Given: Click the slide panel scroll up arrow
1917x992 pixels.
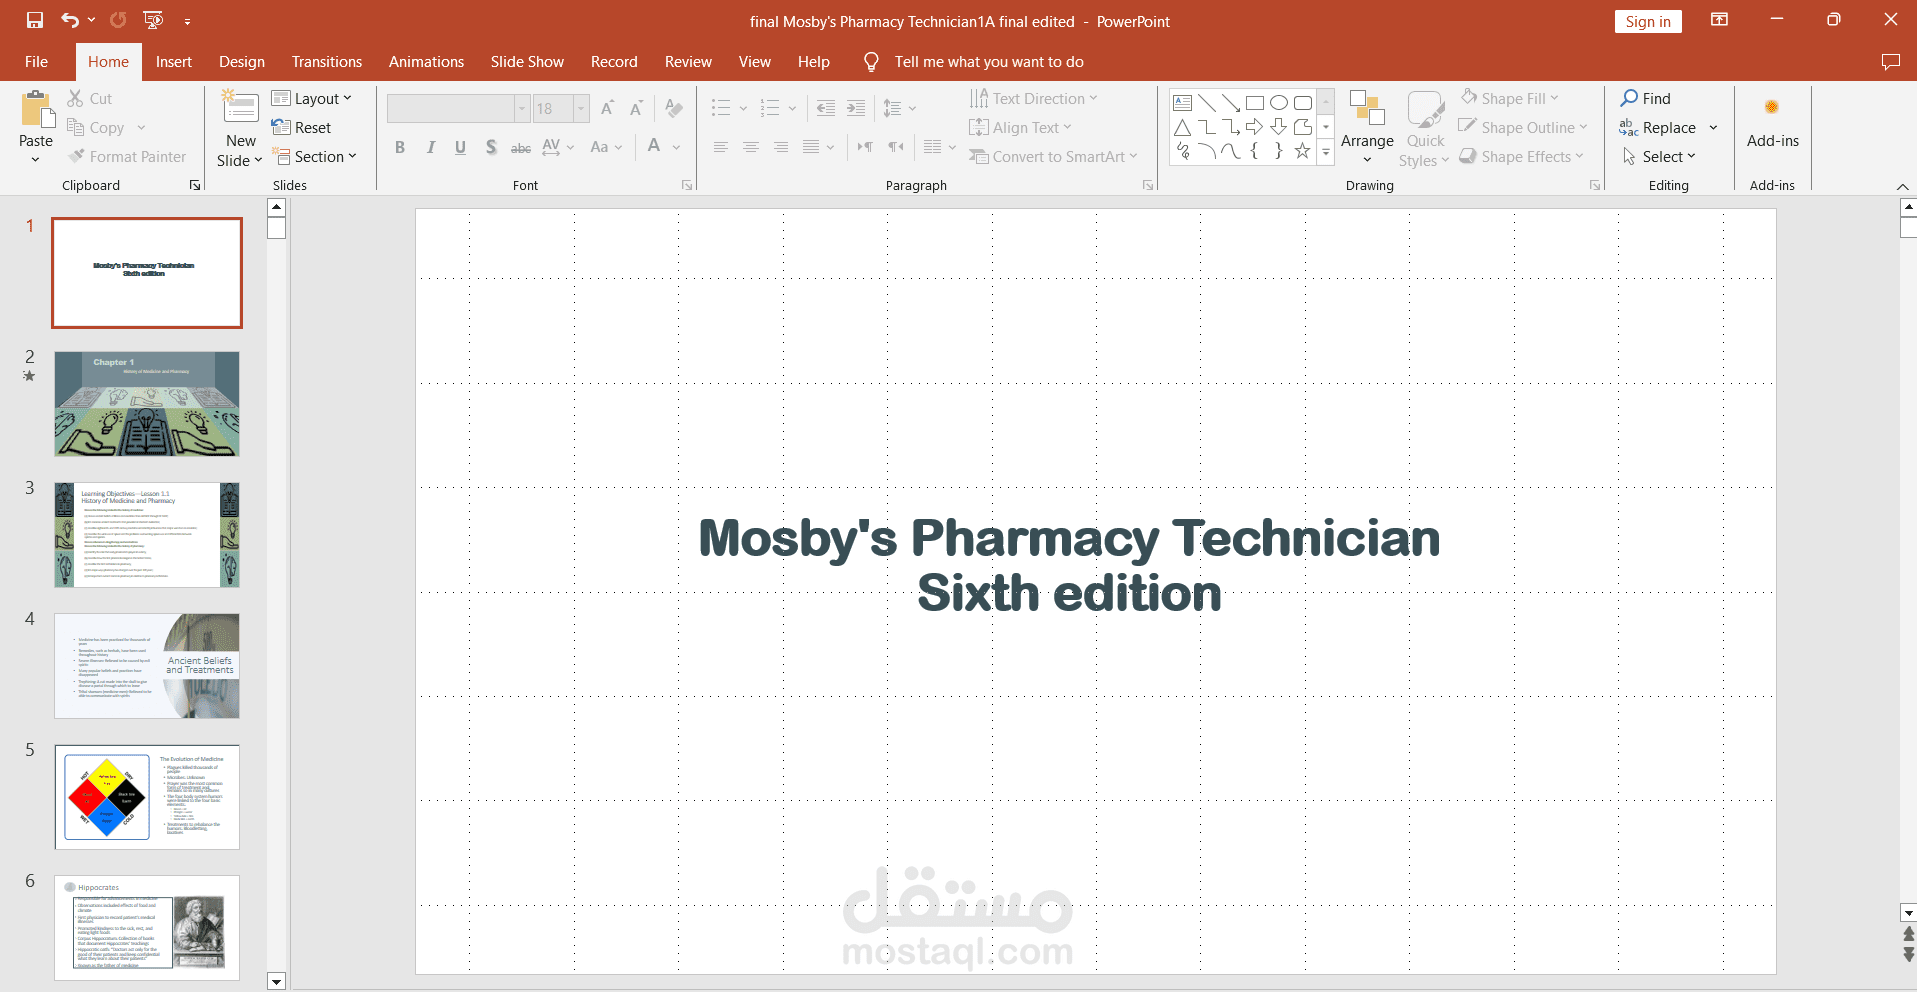Looking at the screenshot, I should pos(277,207).
